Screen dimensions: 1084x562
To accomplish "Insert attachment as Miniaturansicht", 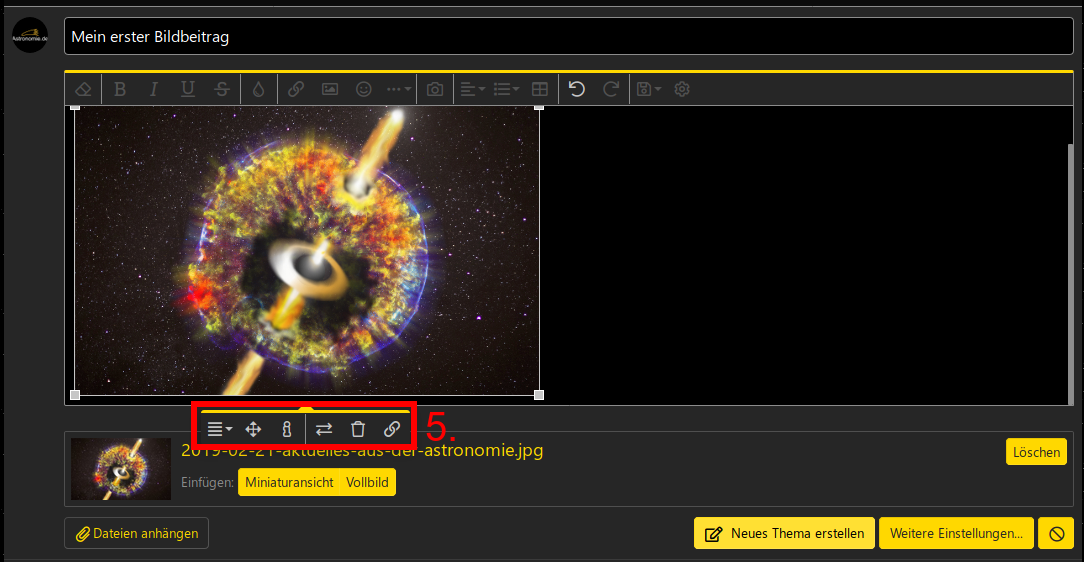I will pyautogui.click(x=289, y=483).
